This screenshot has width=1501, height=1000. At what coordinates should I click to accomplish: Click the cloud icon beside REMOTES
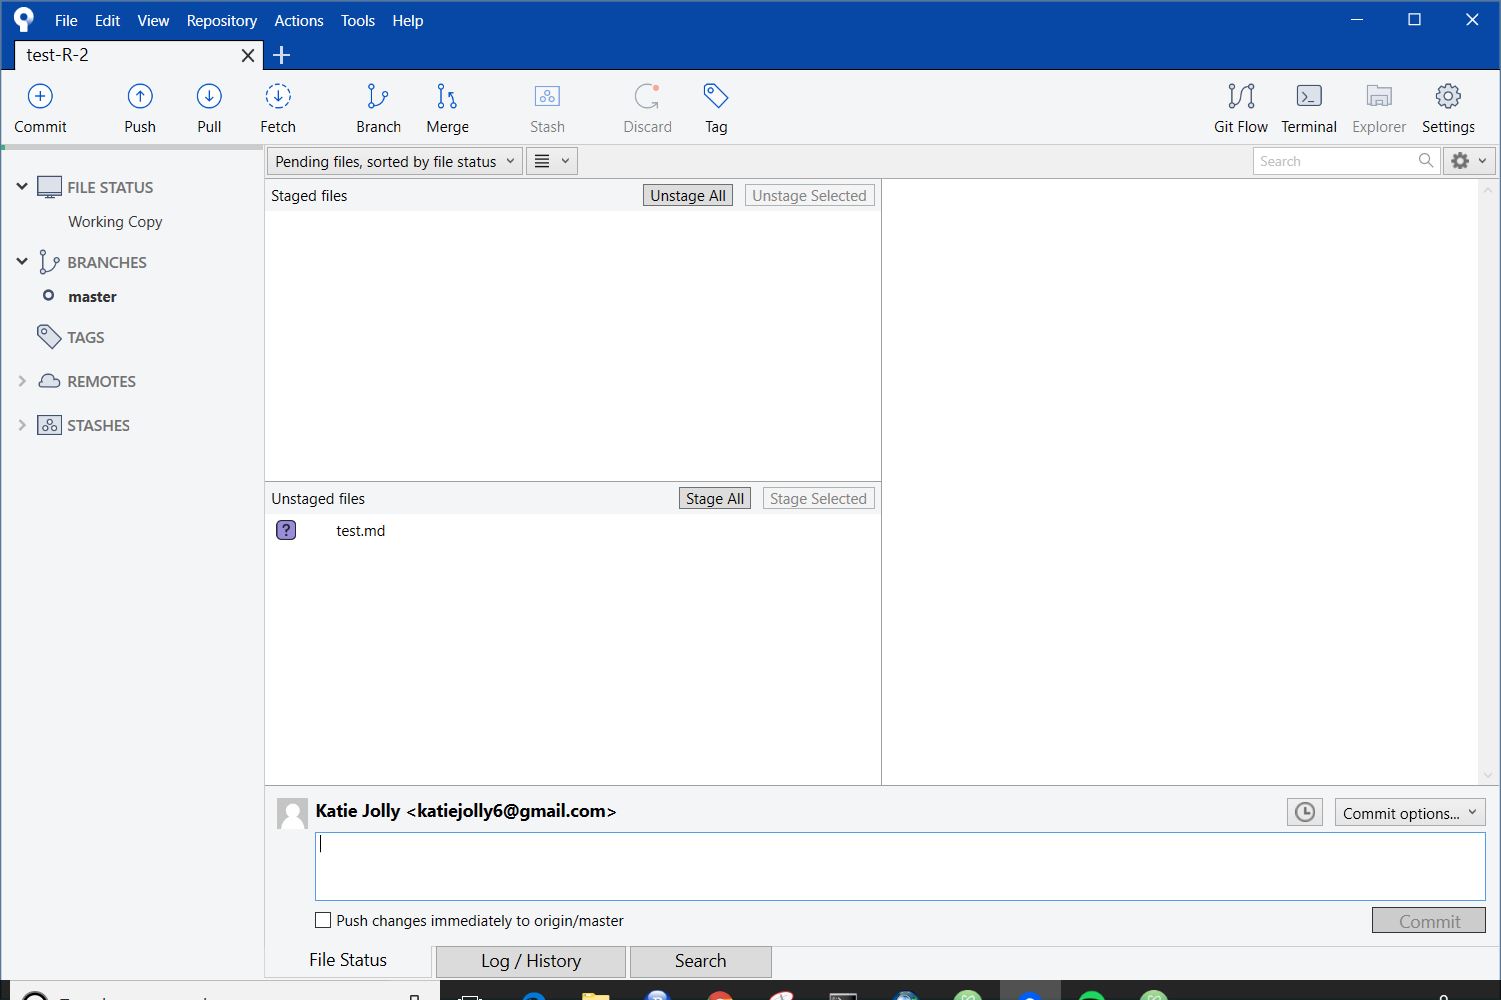(x=49, y=381)
